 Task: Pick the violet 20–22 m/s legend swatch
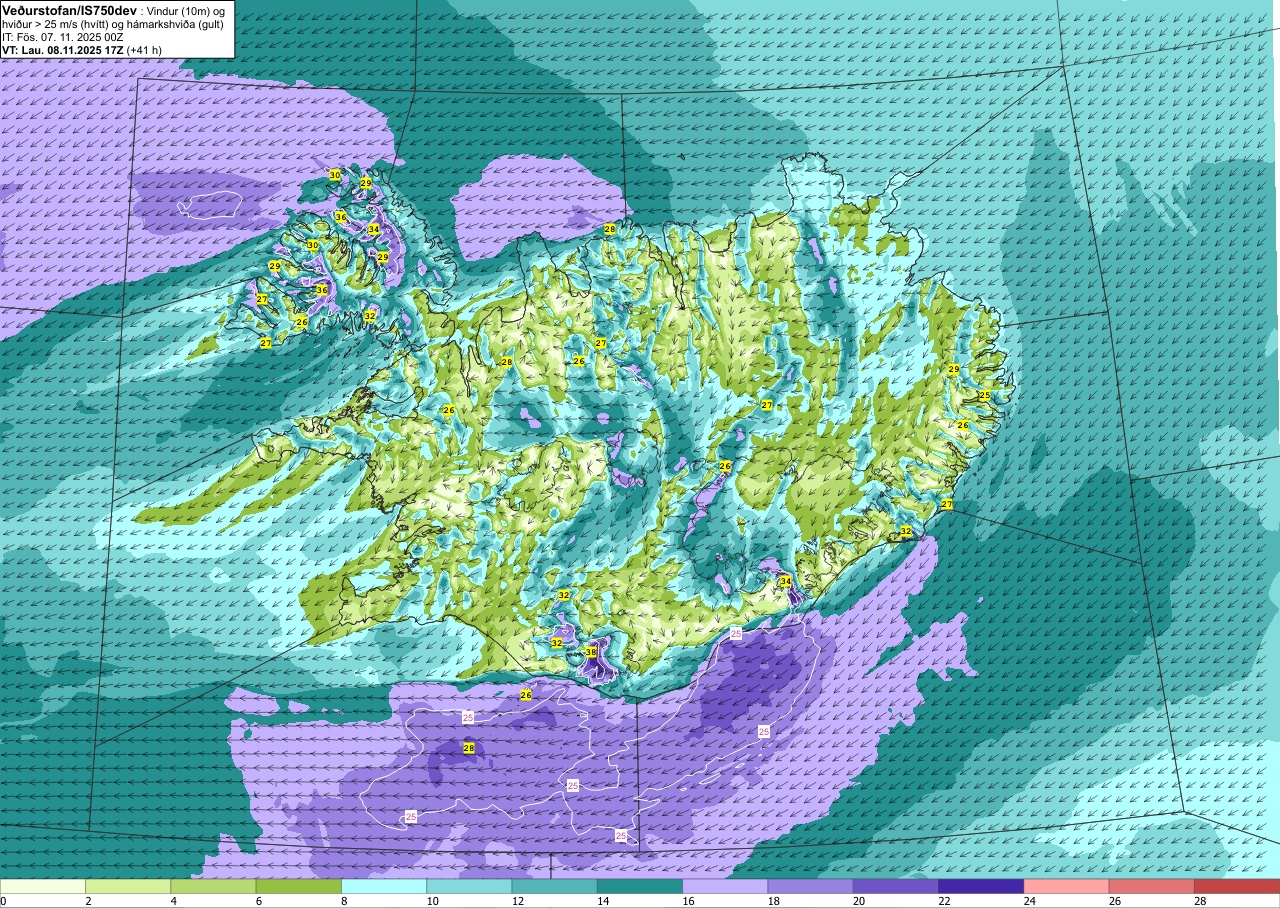click(x=895, y=886)
